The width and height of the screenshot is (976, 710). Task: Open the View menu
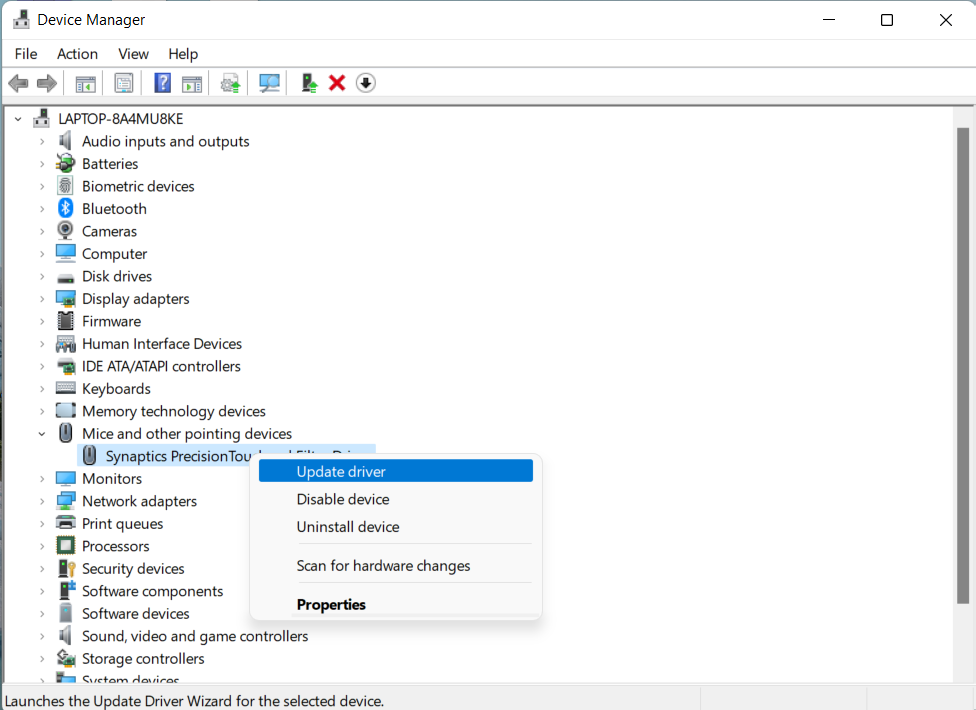tap(133, 54)
